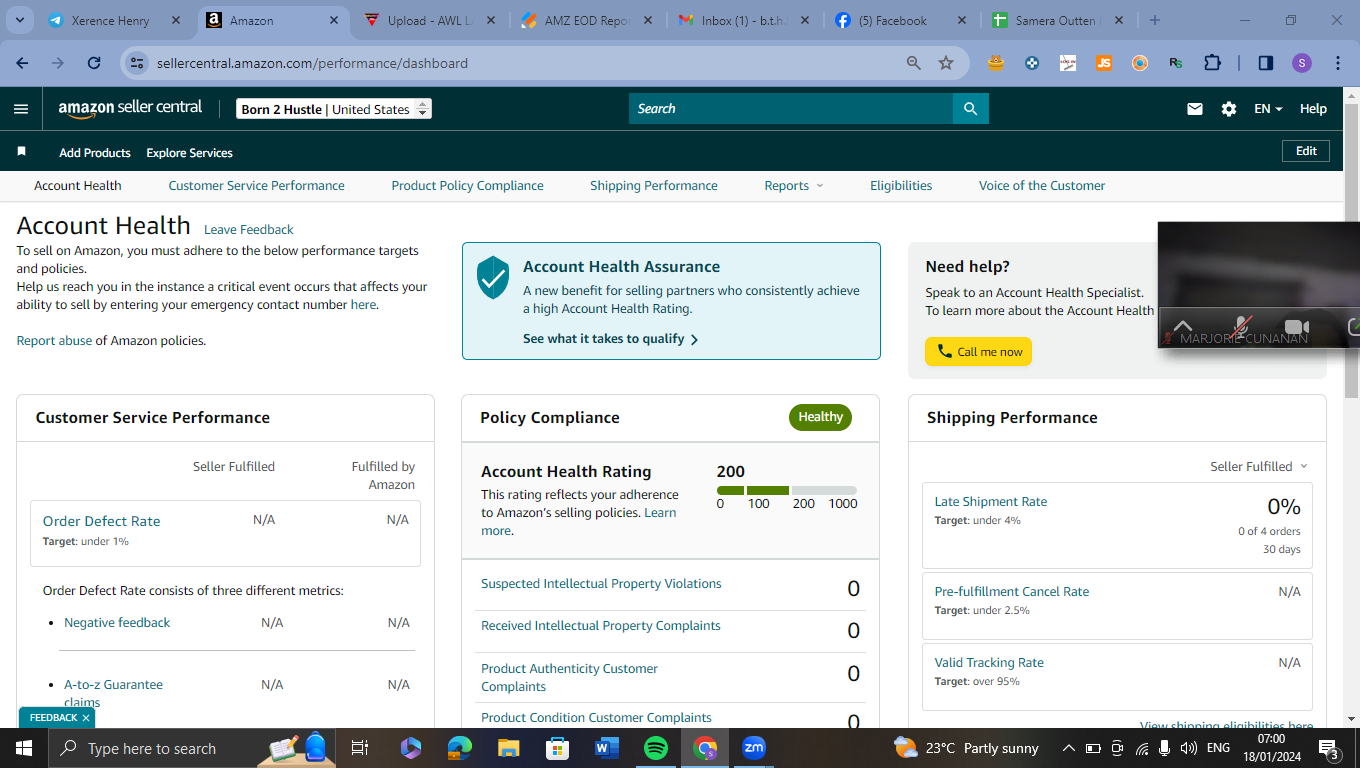Open the Help link in the header
1360x768 pixels.
point(1313,109)
